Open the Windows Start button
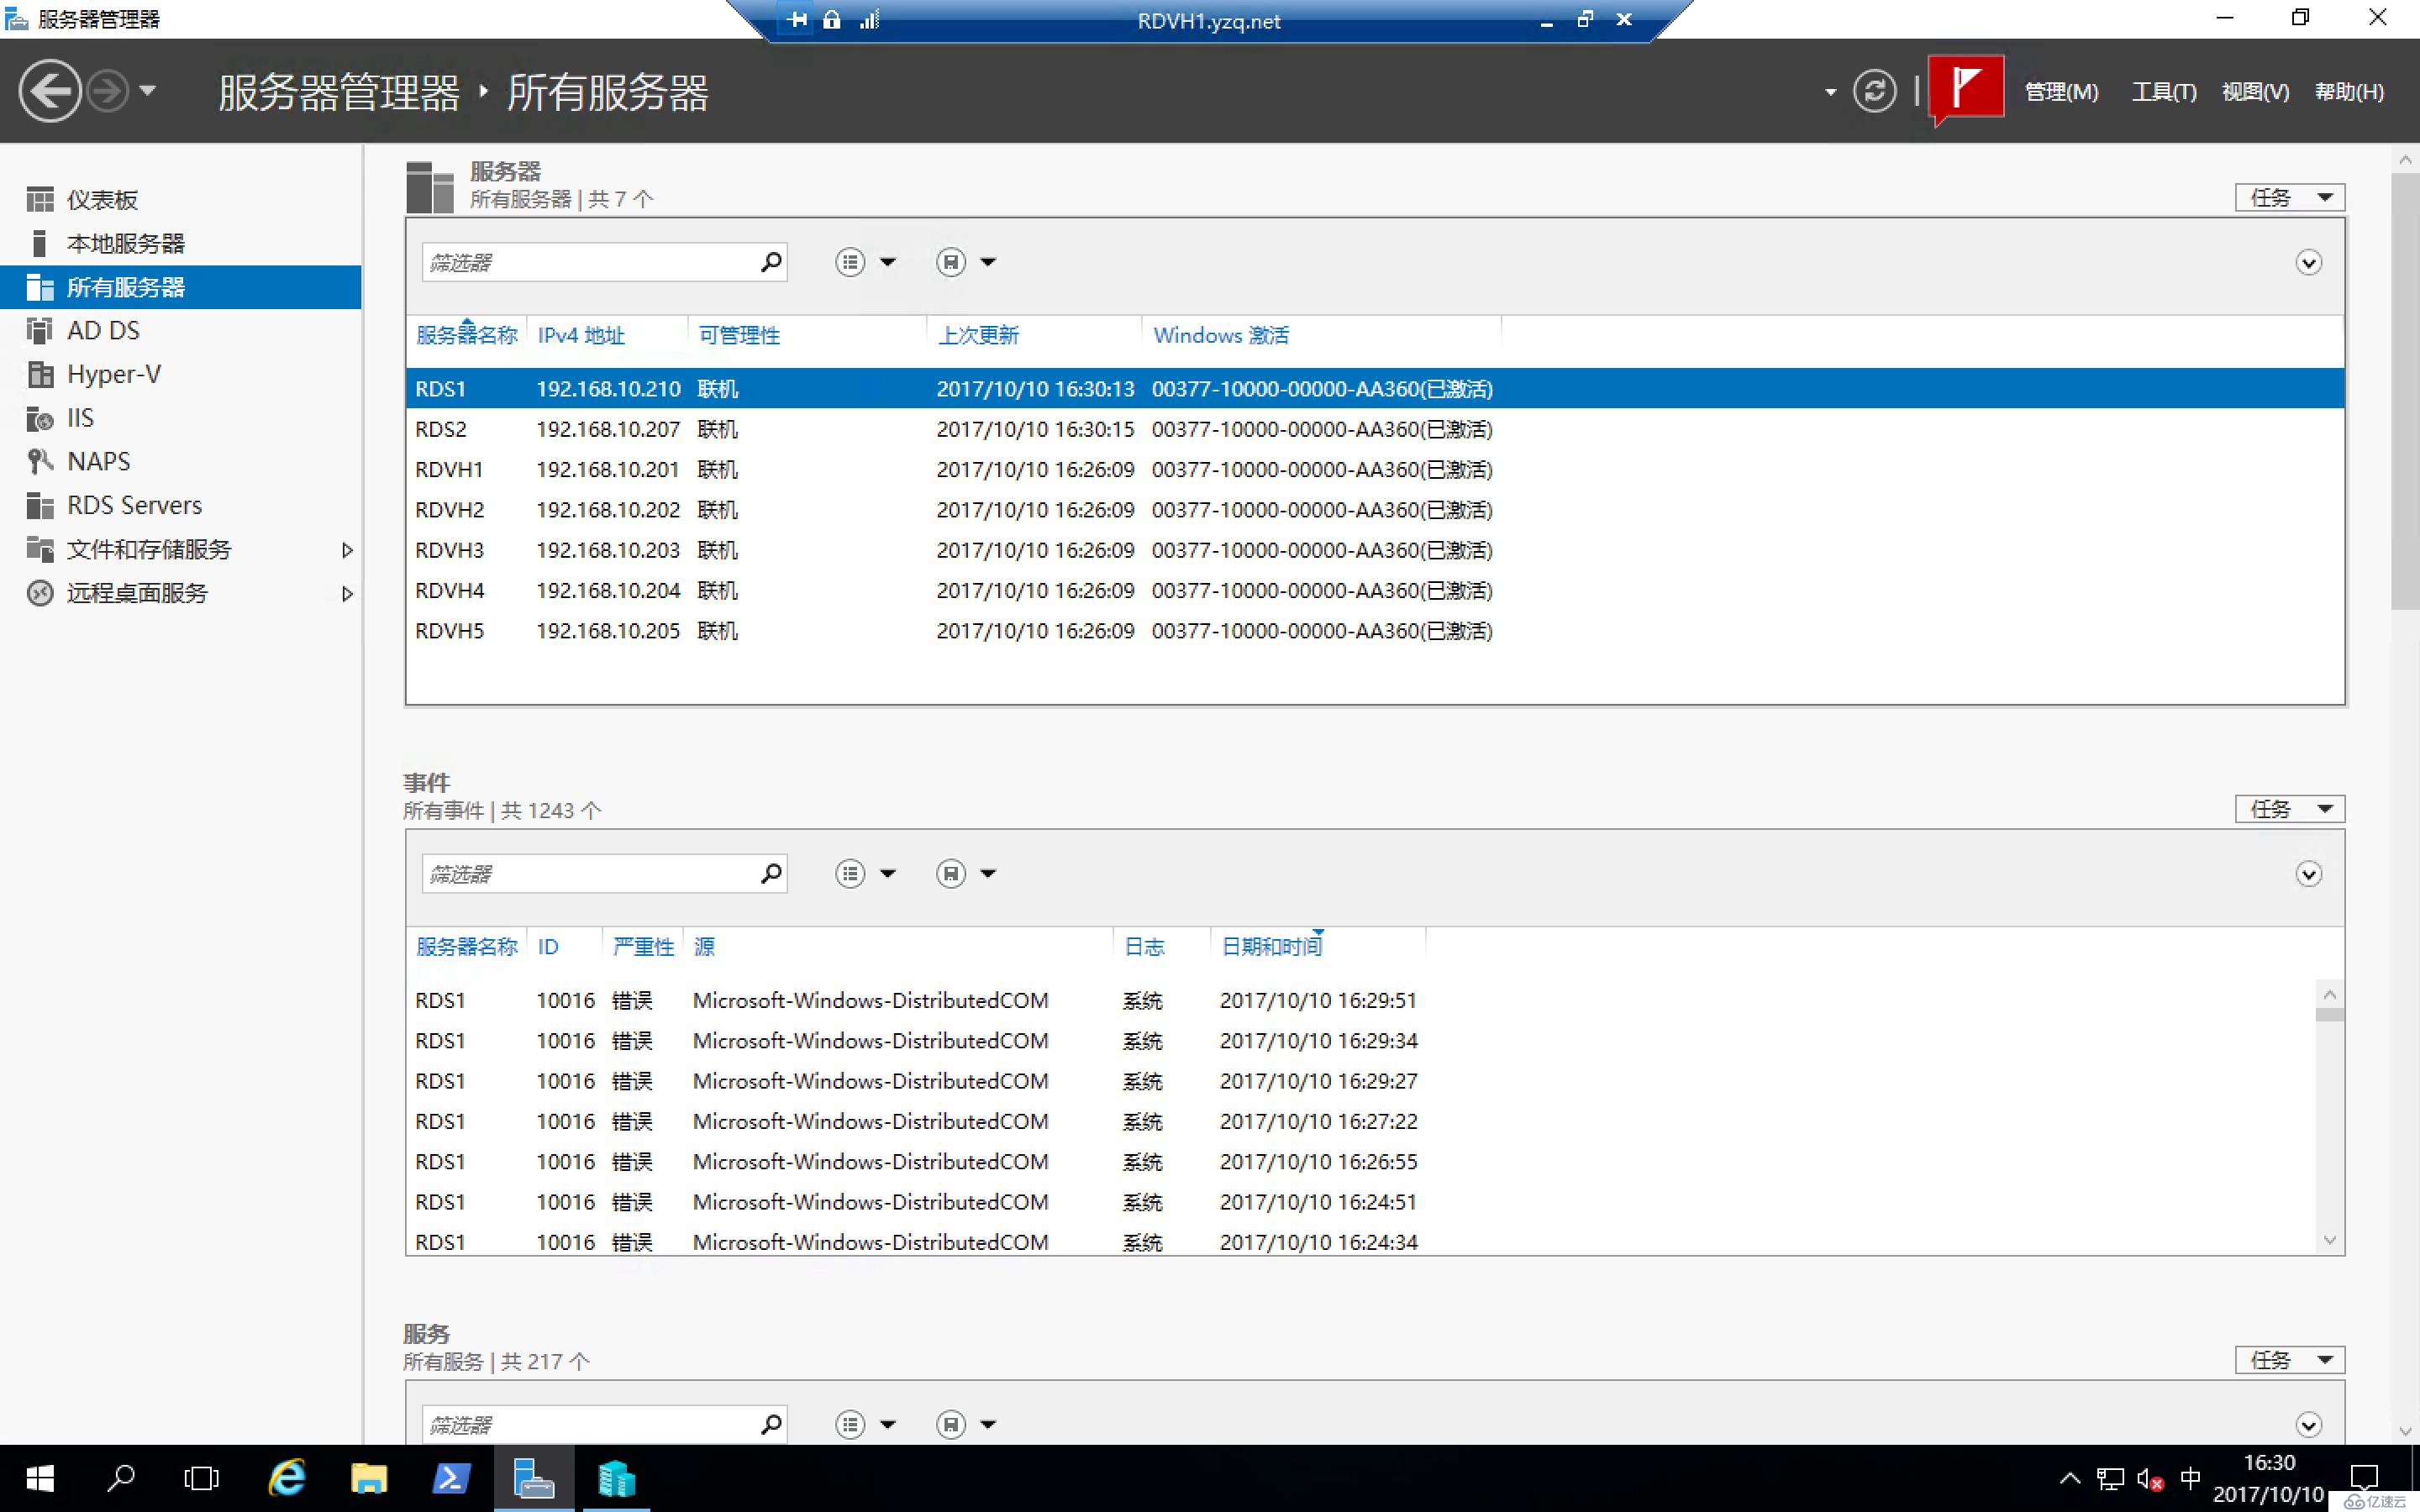This screenshot has width=2420, height=1512. click(40, 1478)
